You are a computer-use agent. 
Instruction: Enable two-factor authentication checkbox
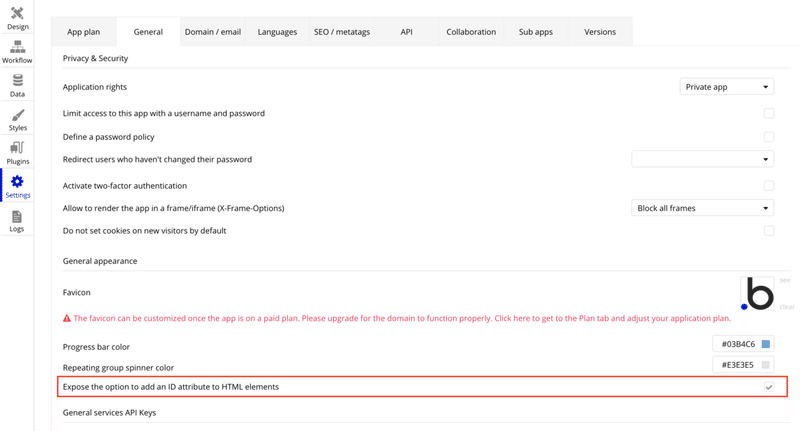769,186
